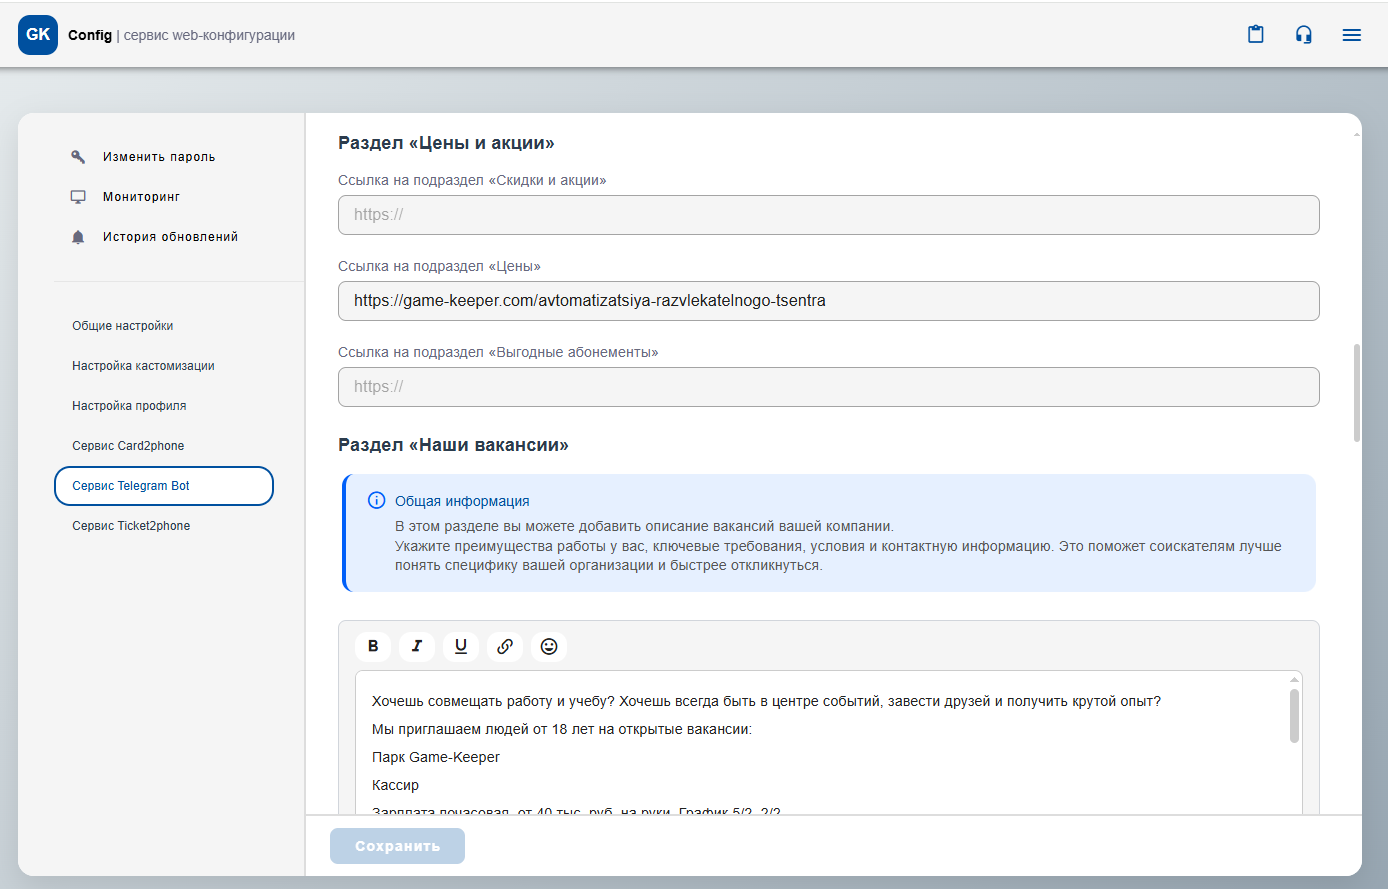Click the headset support icon

click(x=1304, y=35)
